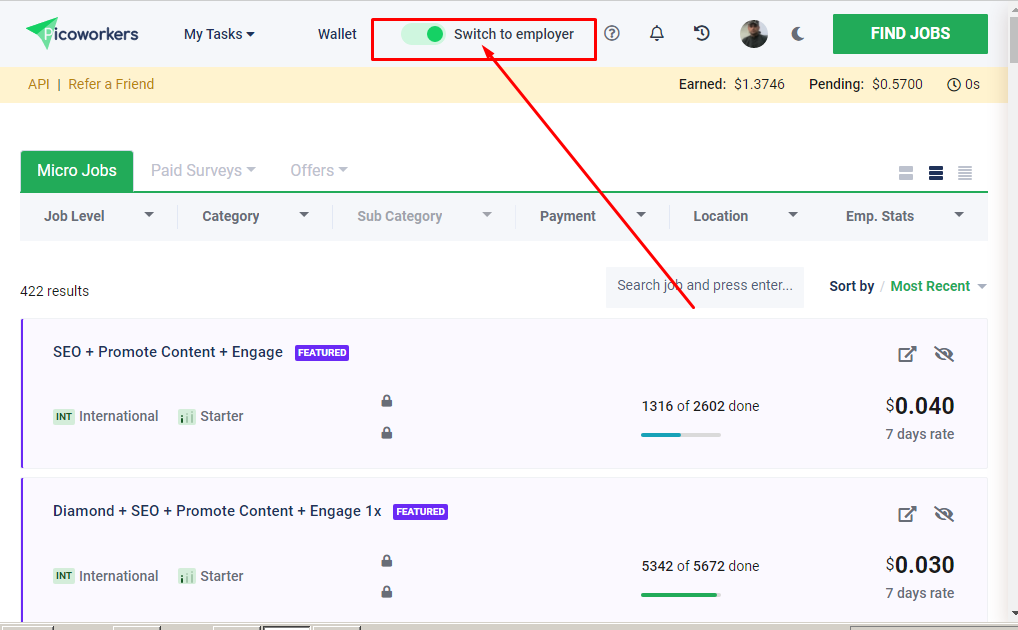Open SEO + Promote Content + Engage job title
The height and width of the screenshot is (630, 1018).
(x=168, y=352)
